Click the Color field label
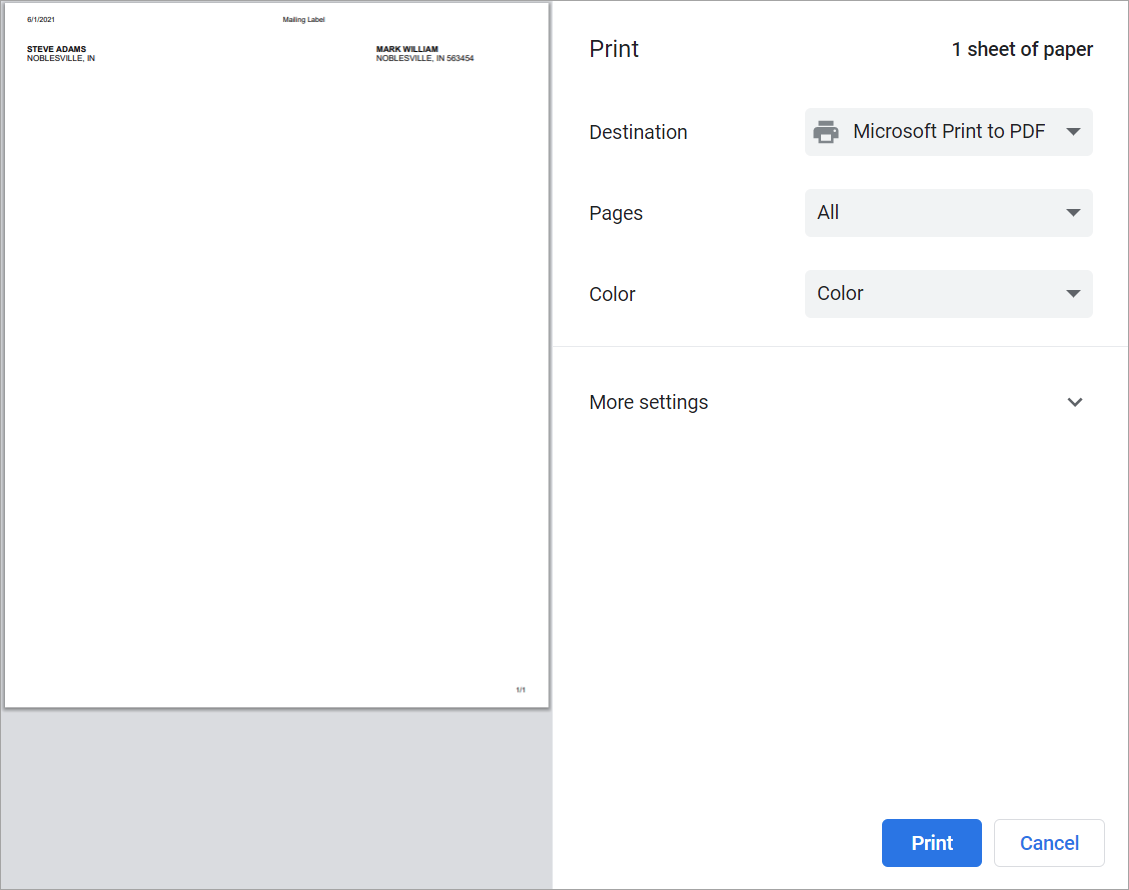 point(612,294)
